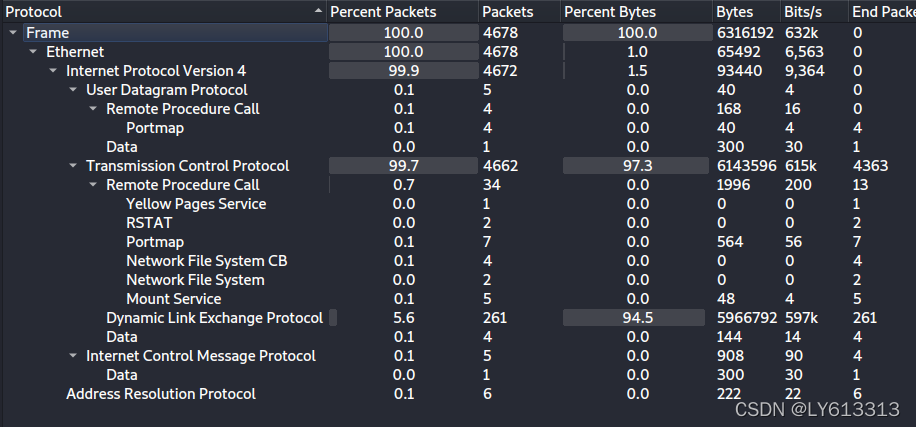The height and width of the screenshot is (427, 916).
Task: Collapse the User Datagram Protocol node
Action: 73,90
